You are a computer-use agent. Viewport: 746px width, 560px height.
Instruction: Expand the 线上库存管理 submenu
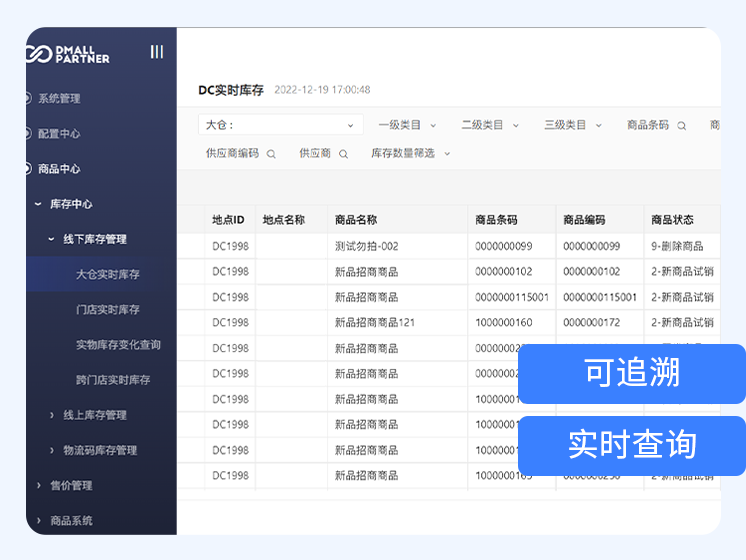tap(52, 415)
